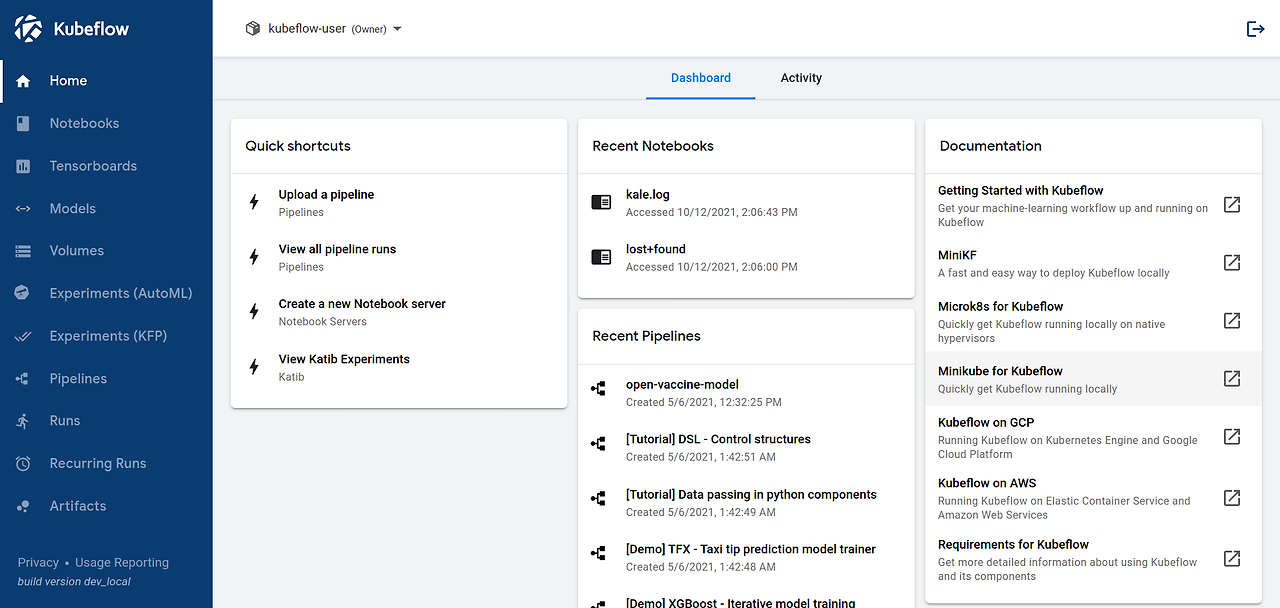Image resolution: width=1280 pixels, height=608 pixels.
Task: Open Create a new Notebook server shortcut
Action: point(399,312)
